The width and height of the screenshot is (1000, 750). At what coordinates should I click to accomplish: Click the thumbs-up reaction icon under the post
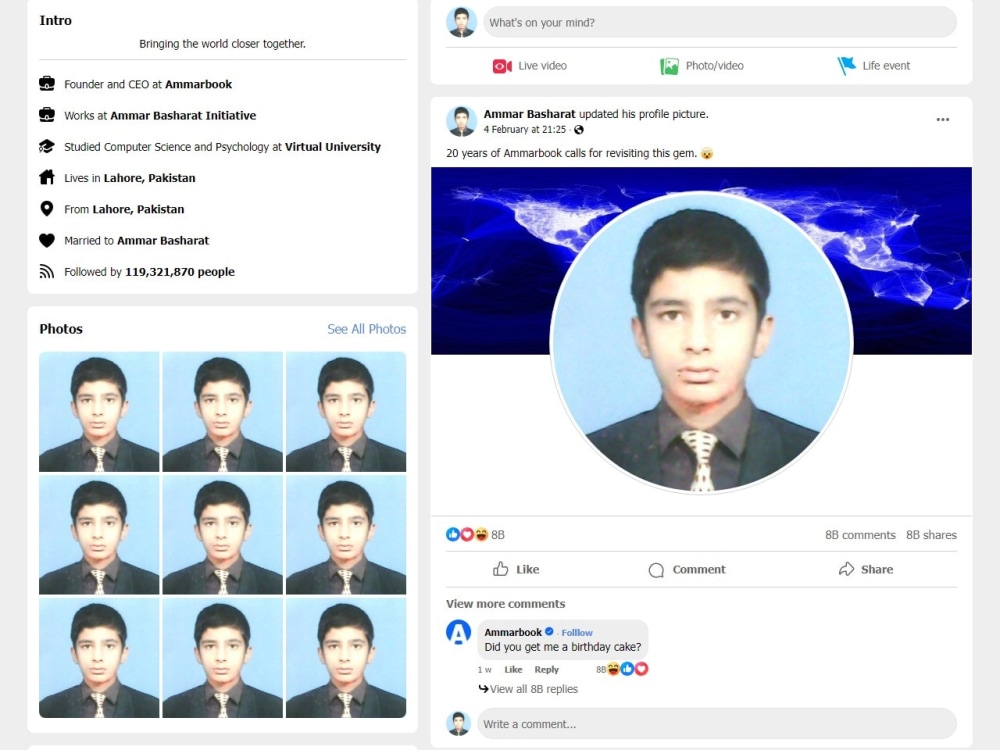coord(452,534)
